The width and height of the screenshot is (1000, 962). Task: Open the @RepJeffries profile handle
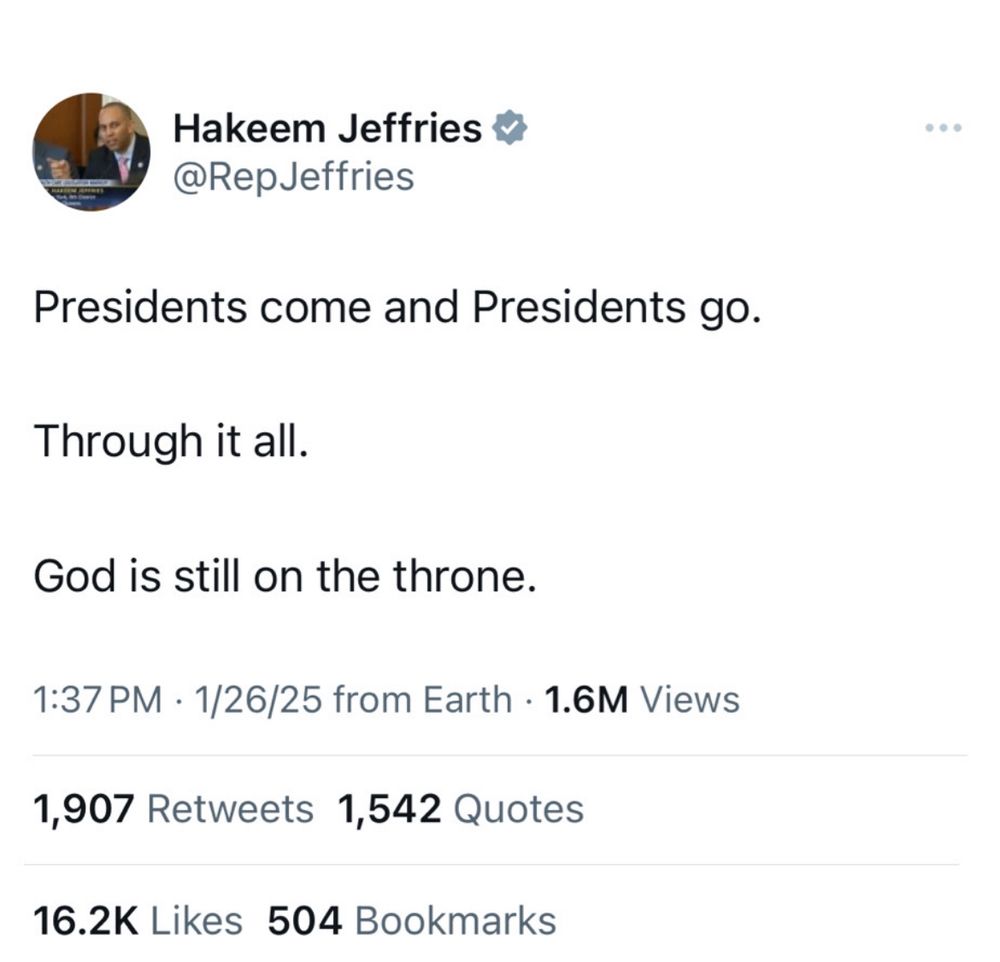[x=295, y=176]
